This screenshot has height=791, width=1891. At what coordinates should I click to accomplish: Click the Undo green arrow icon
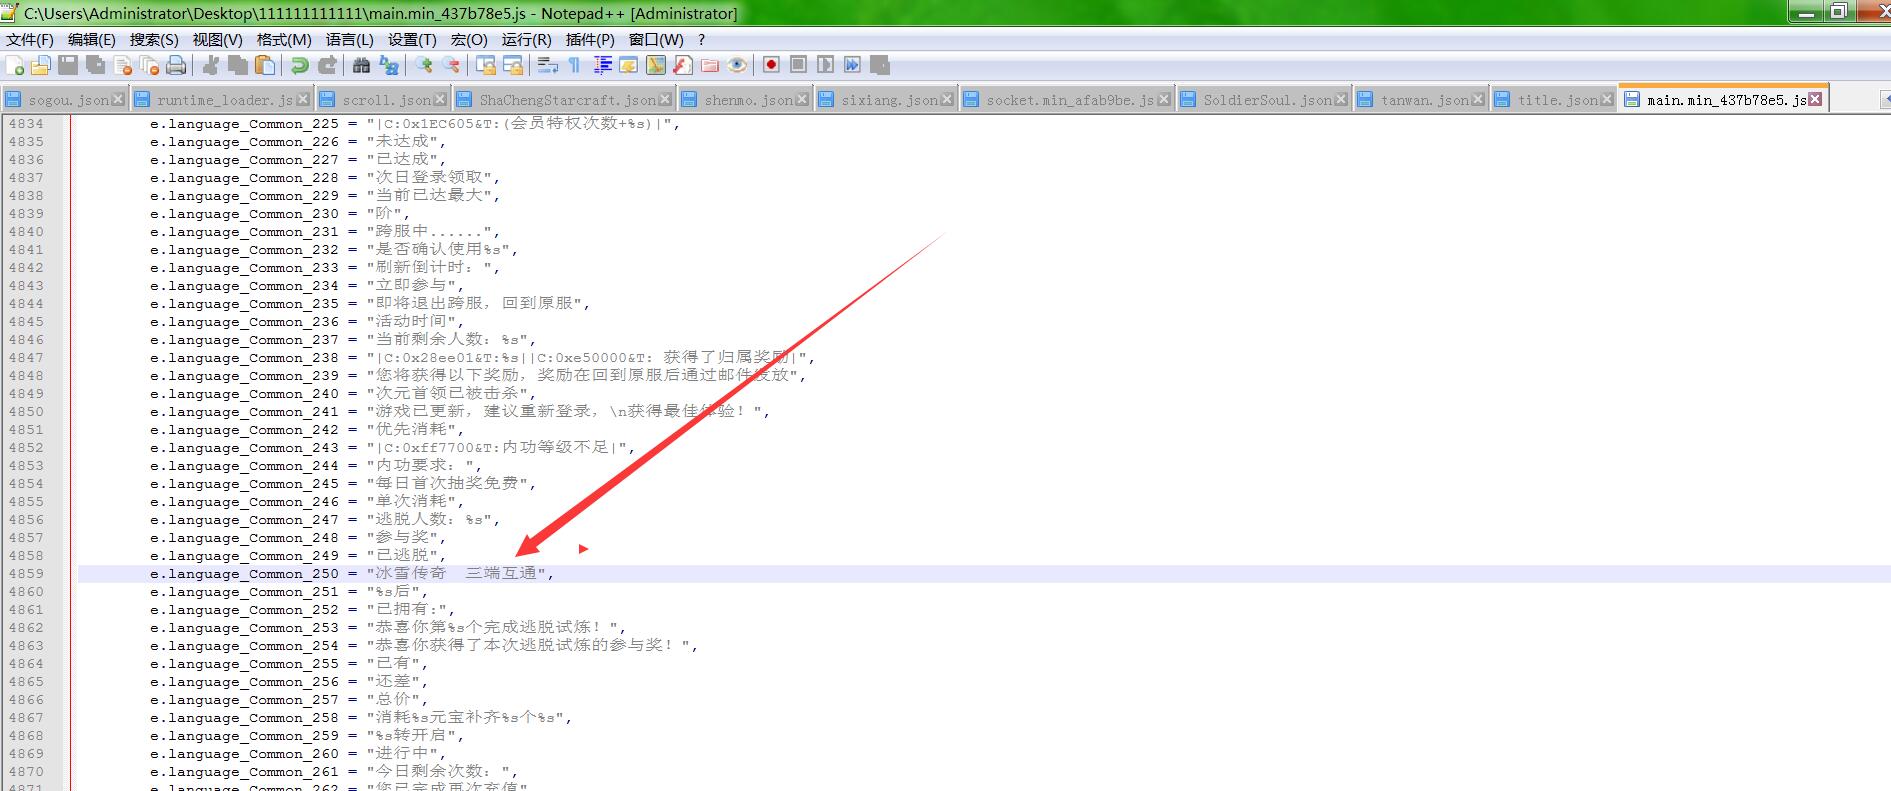(x=299, y=66)
